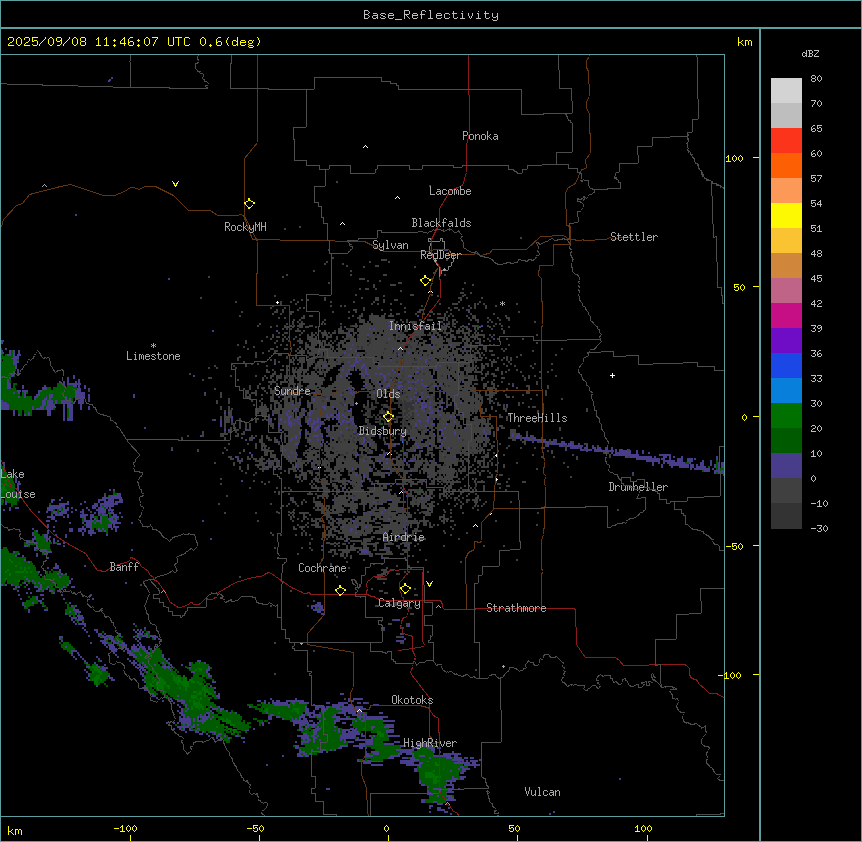
Task: Click the Olds town label
Action: click(388, 394)
